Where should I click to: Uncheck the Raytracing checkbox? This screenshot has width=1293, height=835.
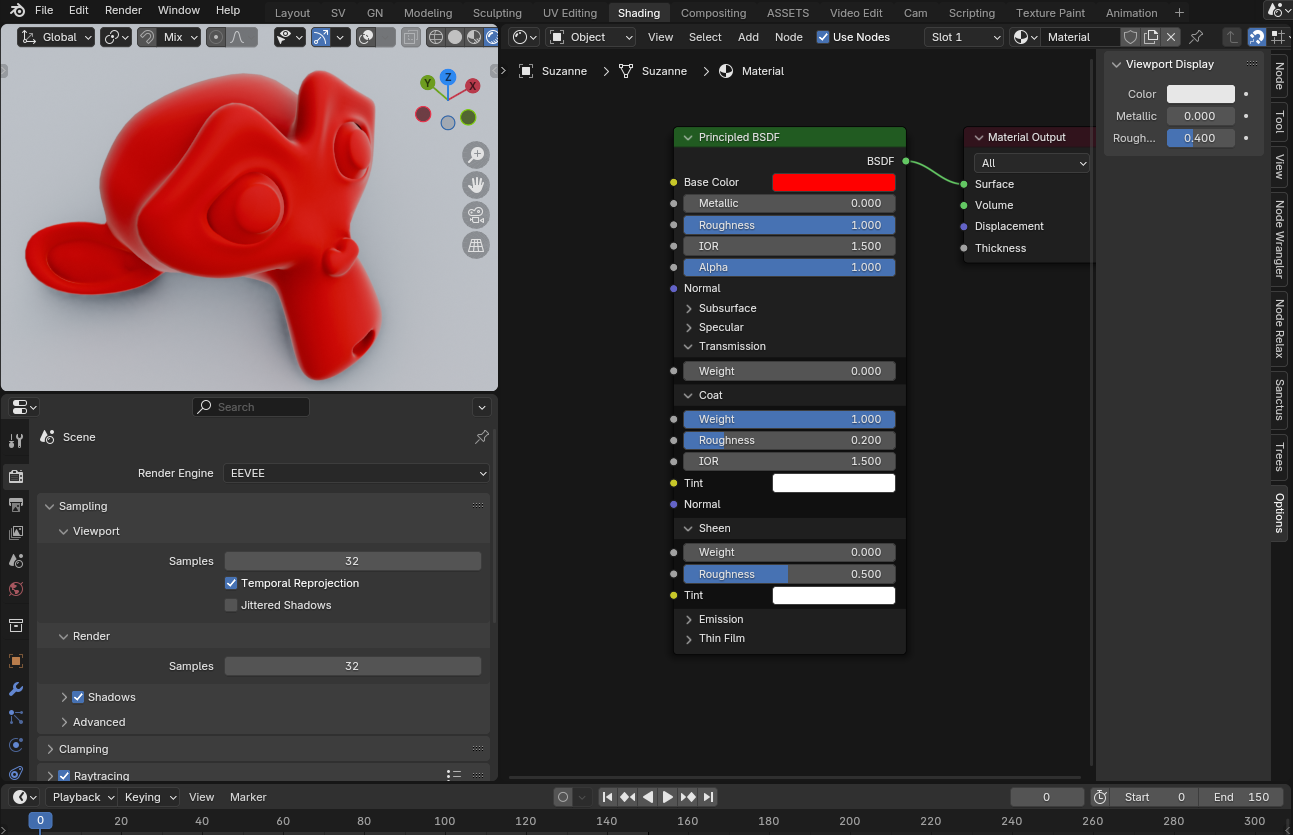(64, 776)
